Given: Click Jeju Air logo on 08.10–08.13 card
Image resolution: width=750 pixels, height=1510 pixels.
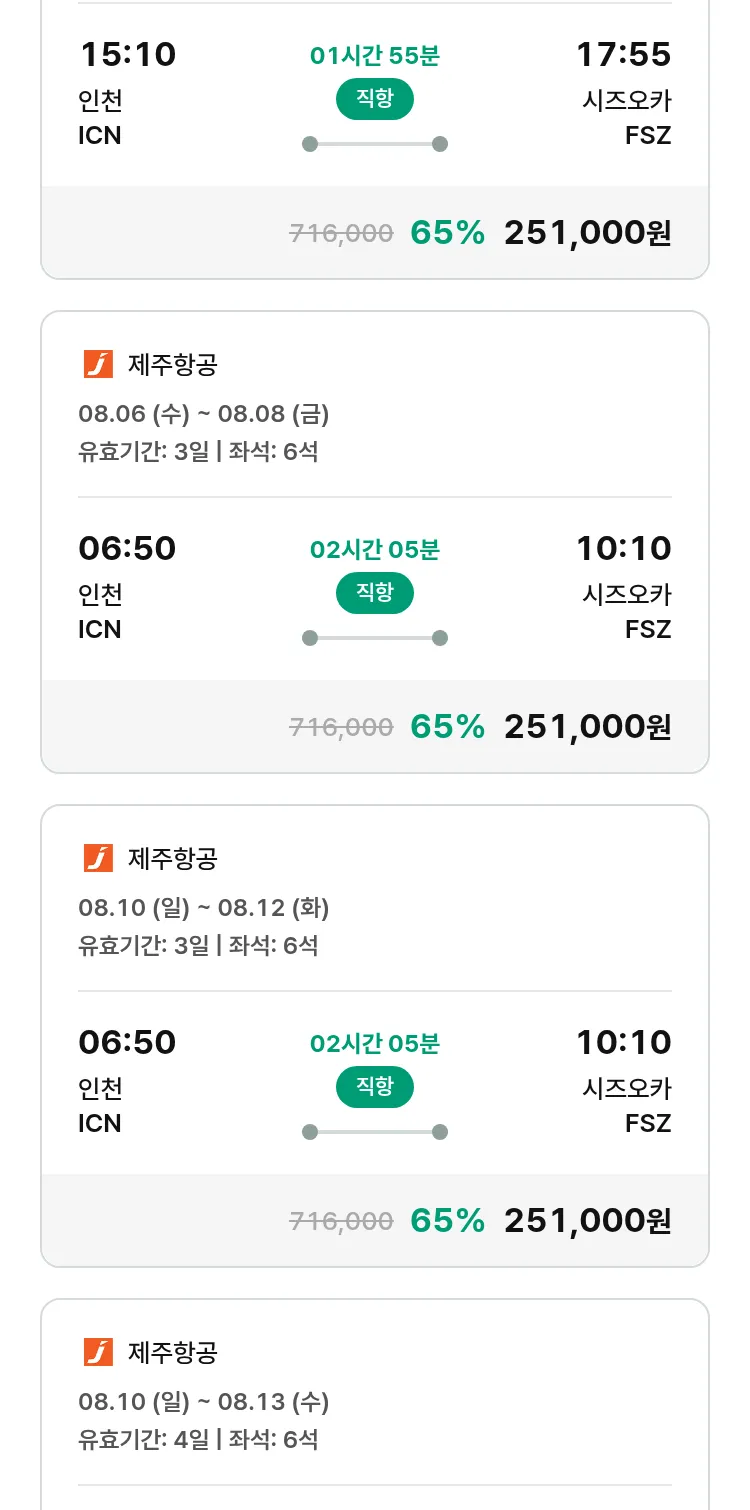Looking at the screenshot, I should coord(98,1353).
